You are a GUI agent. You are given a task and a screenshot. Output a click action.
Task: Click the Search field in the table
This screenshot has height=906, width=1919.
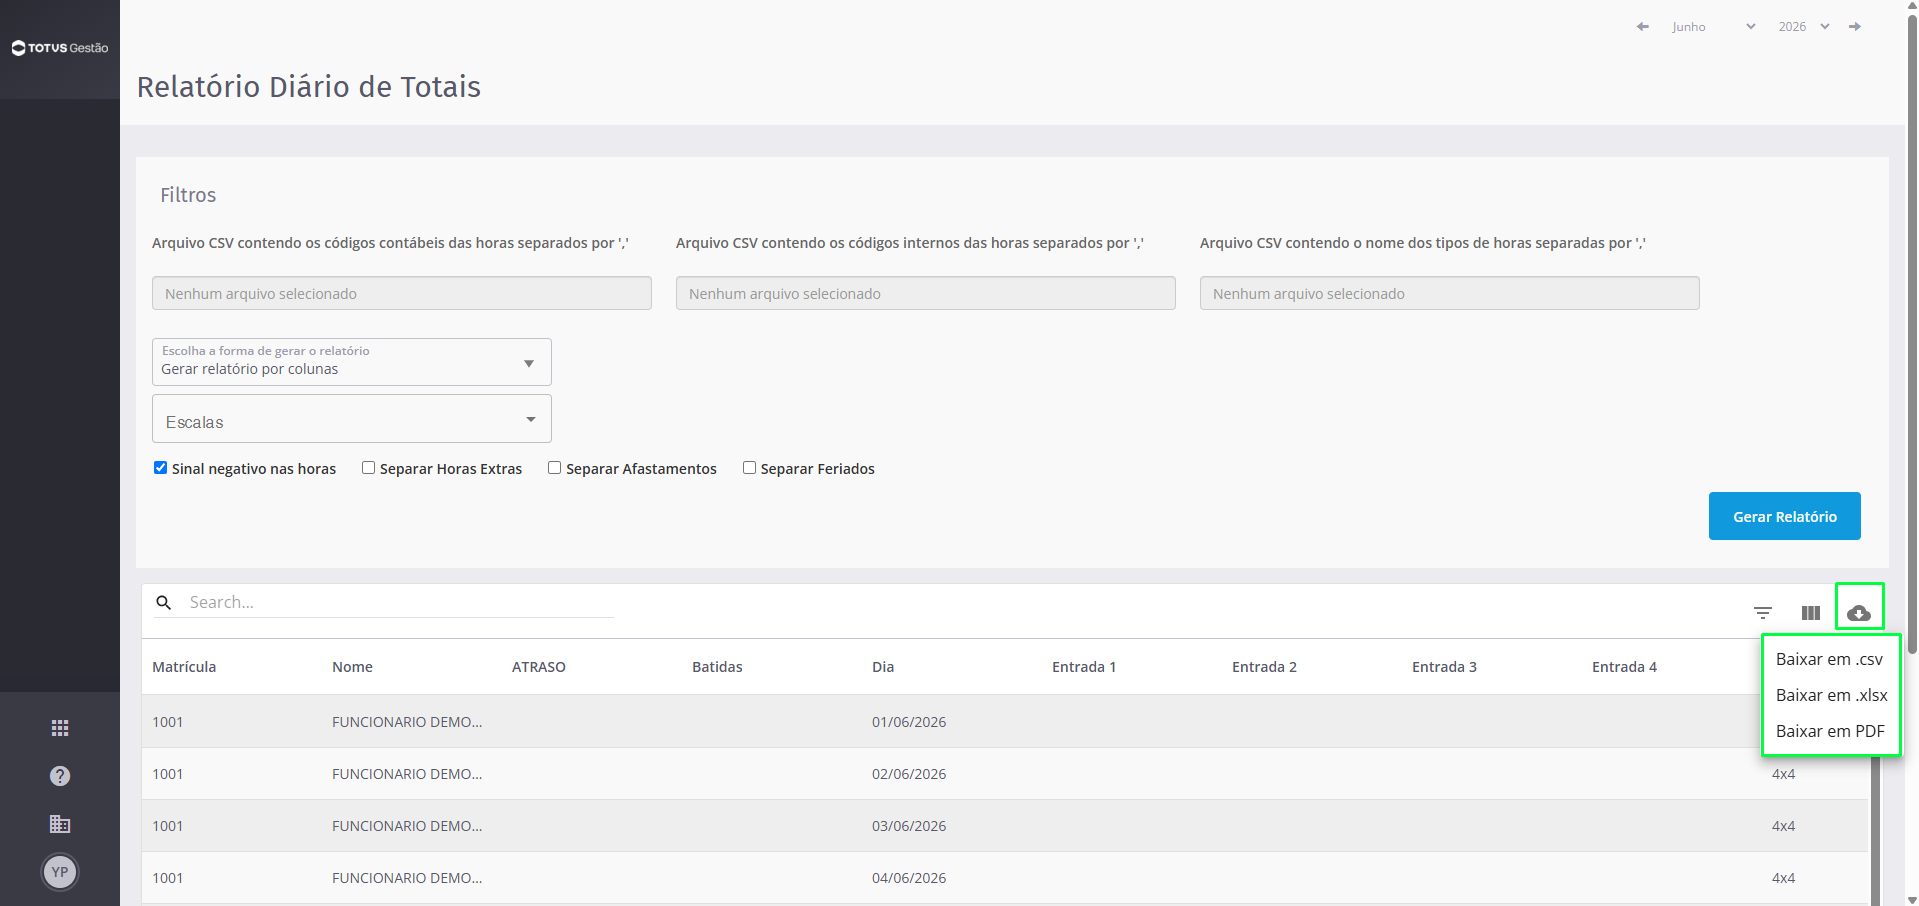(400, 602)
